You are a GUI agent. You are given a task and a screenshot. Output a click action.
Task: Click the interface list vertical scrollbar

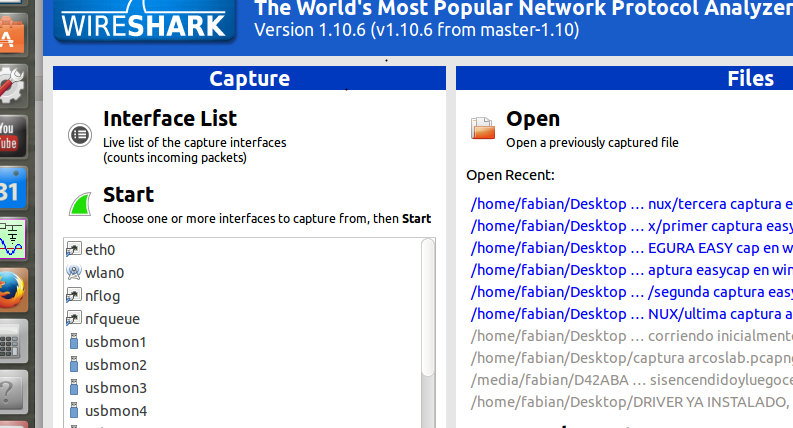(x=428, y=308)
